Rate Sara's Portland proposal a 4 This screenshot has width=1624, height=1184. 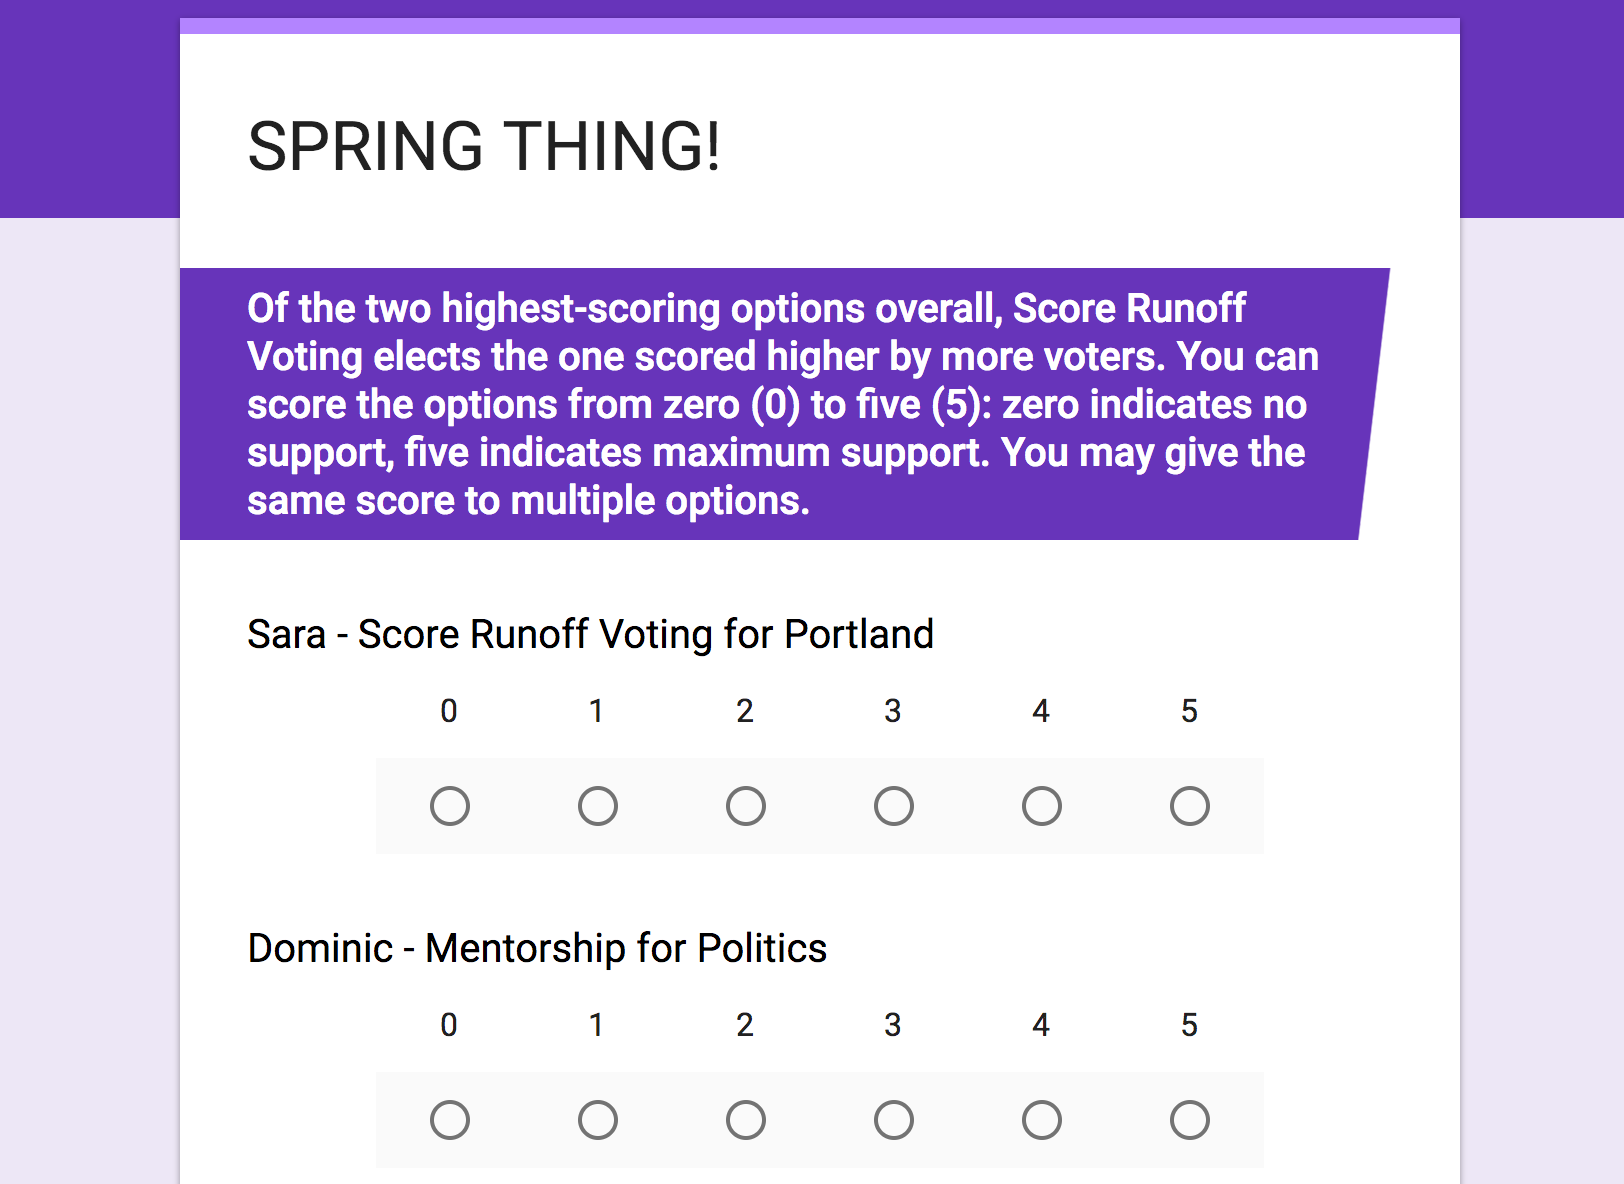pos(1041,806)
